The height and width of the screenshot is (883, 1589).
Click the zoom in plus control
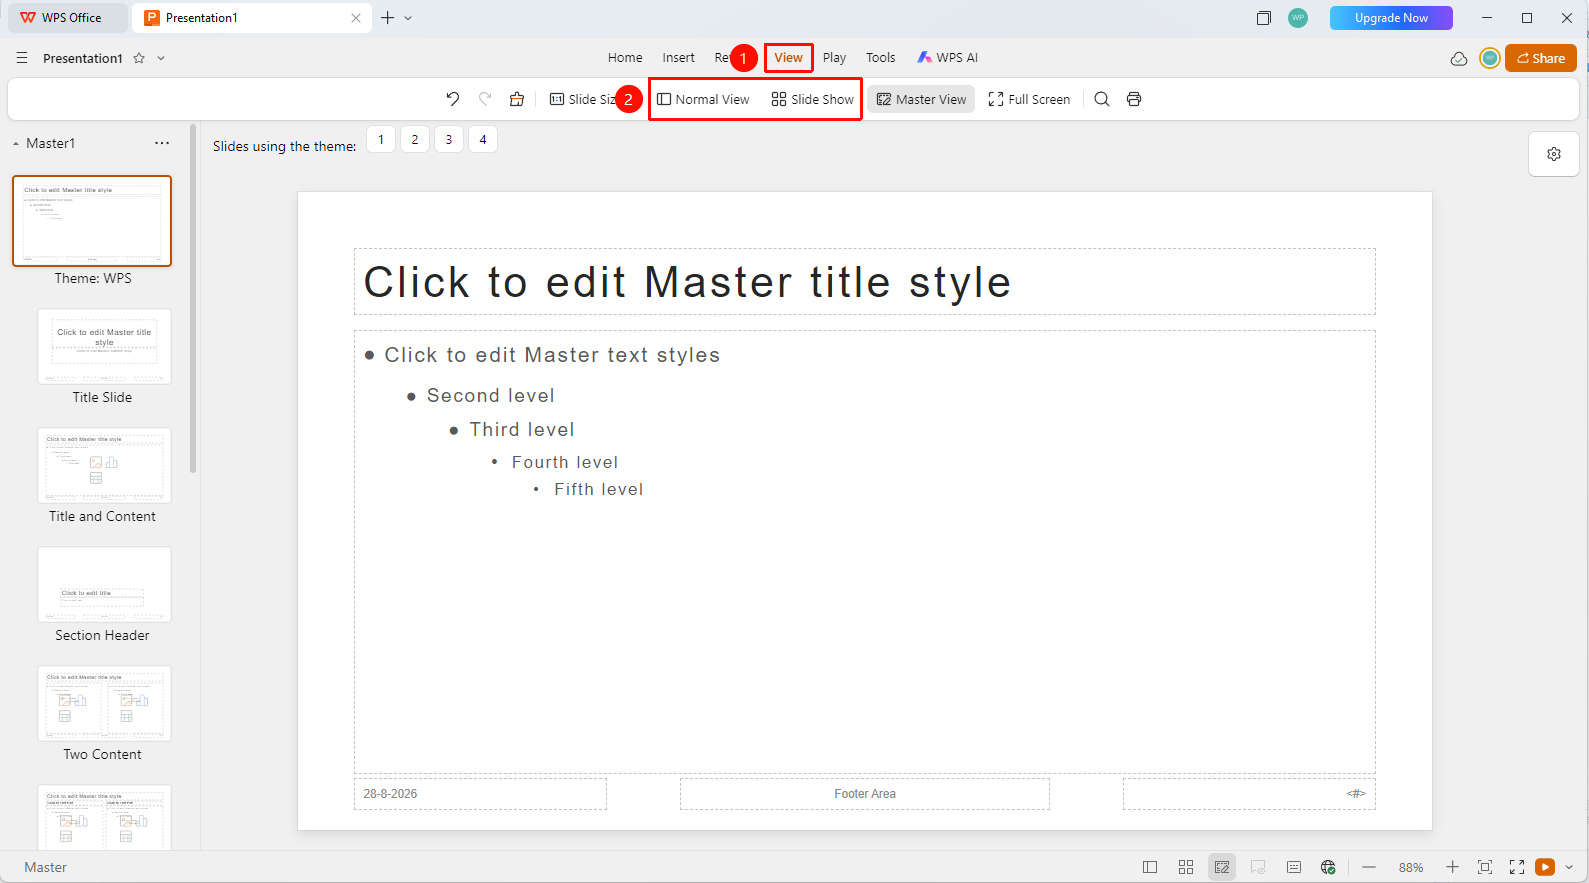(1453, 867)
